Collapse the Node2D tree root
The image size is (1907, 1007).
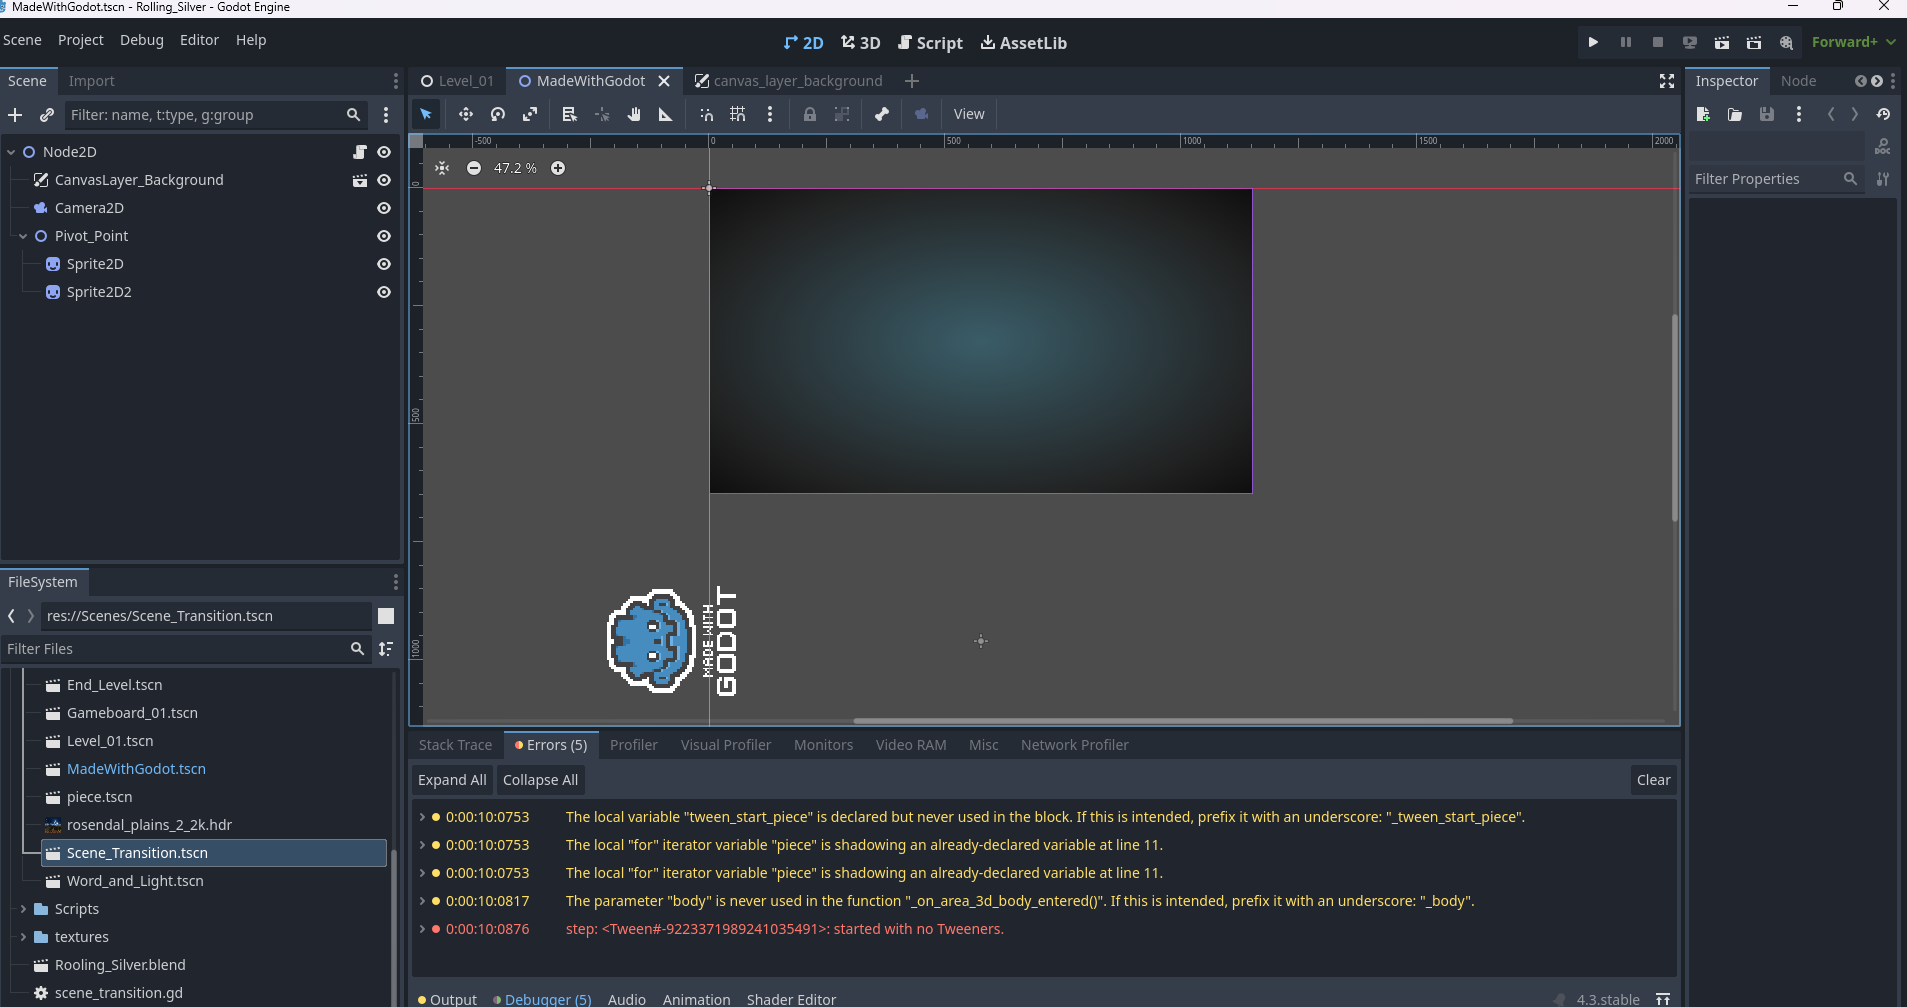(11, 152)
